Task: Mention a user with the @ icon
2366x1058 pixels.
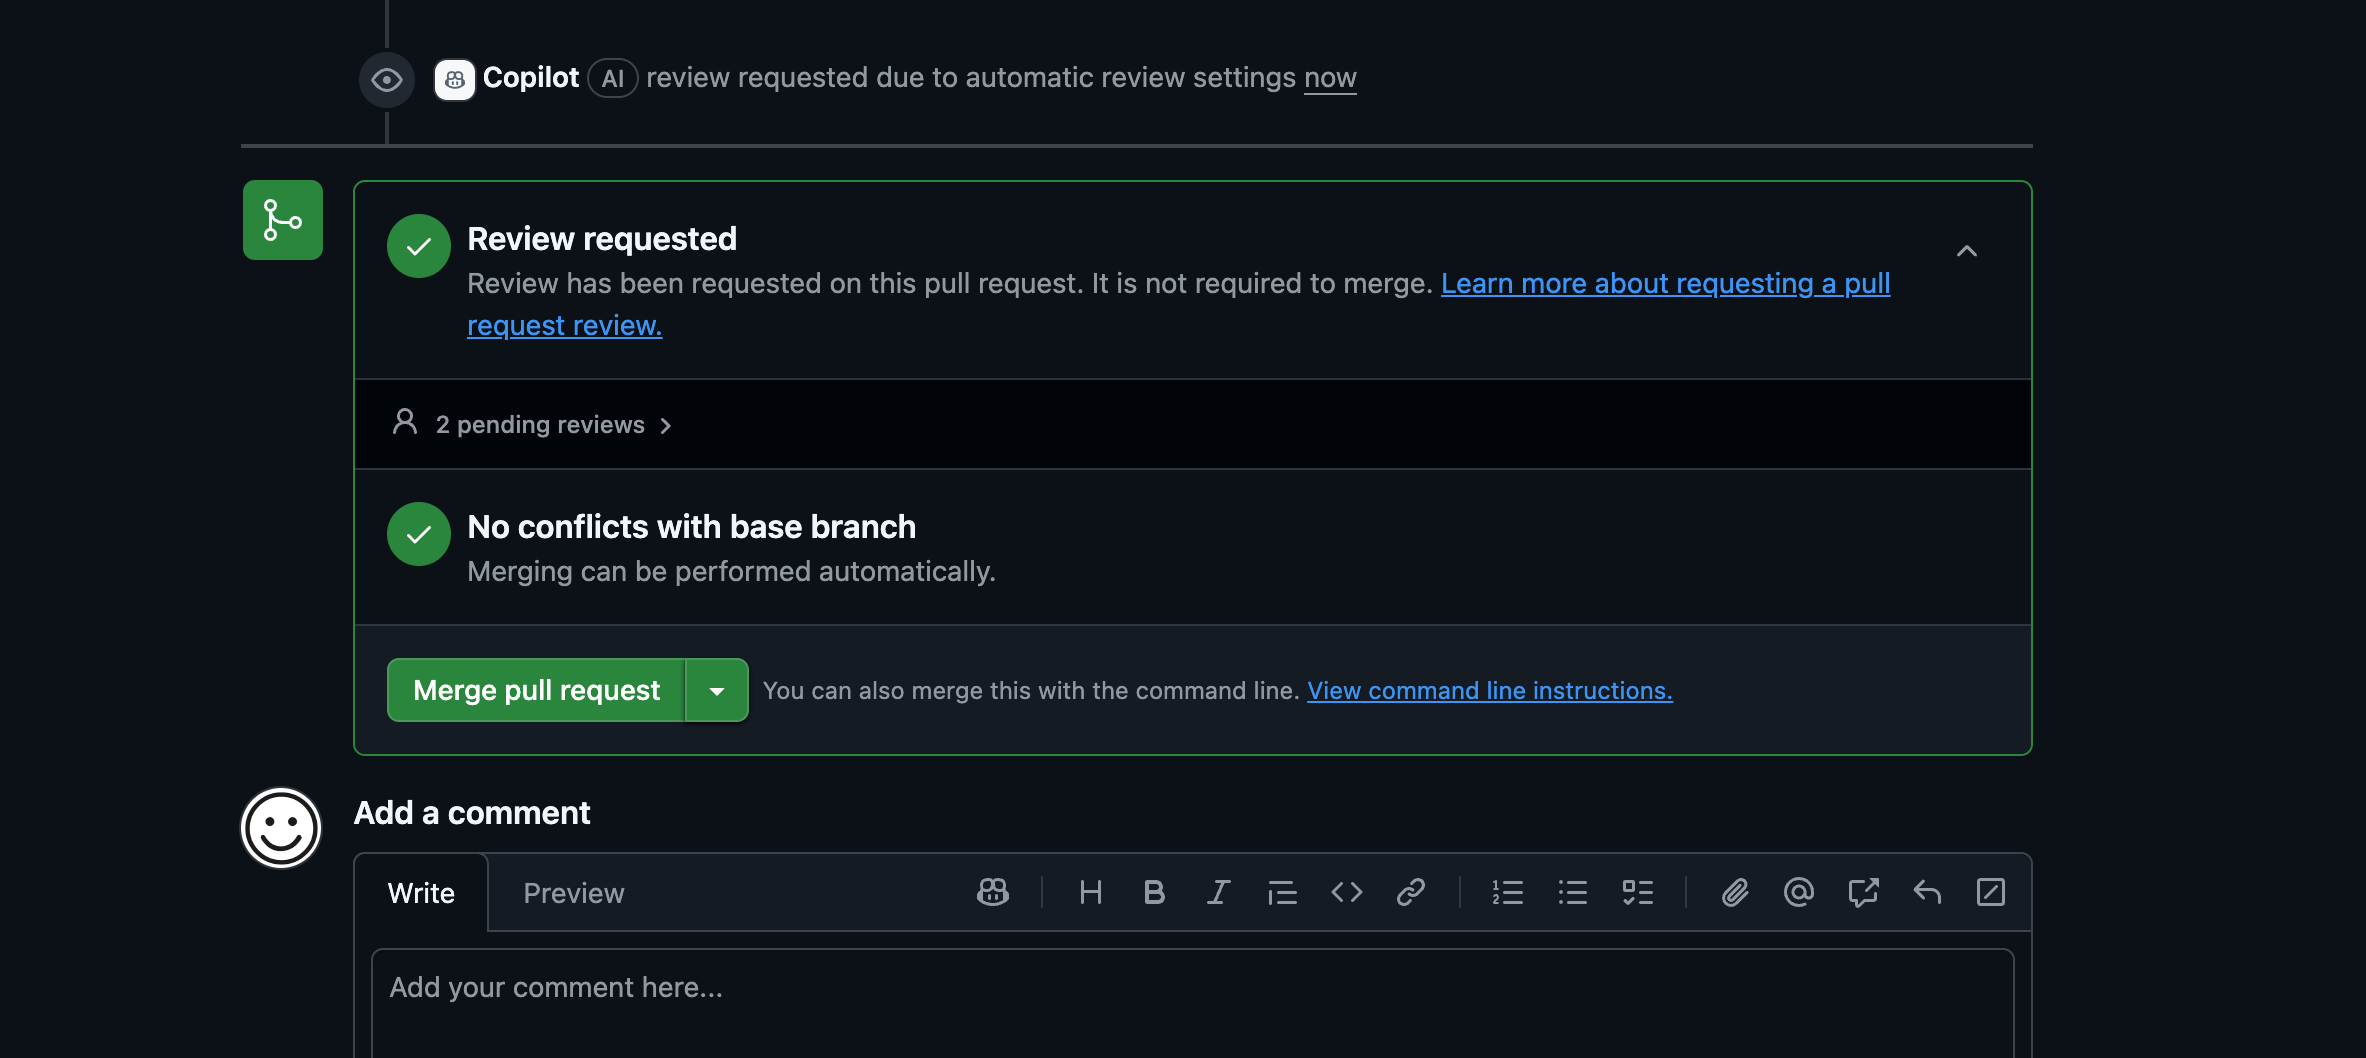Action: [1798, 892]
